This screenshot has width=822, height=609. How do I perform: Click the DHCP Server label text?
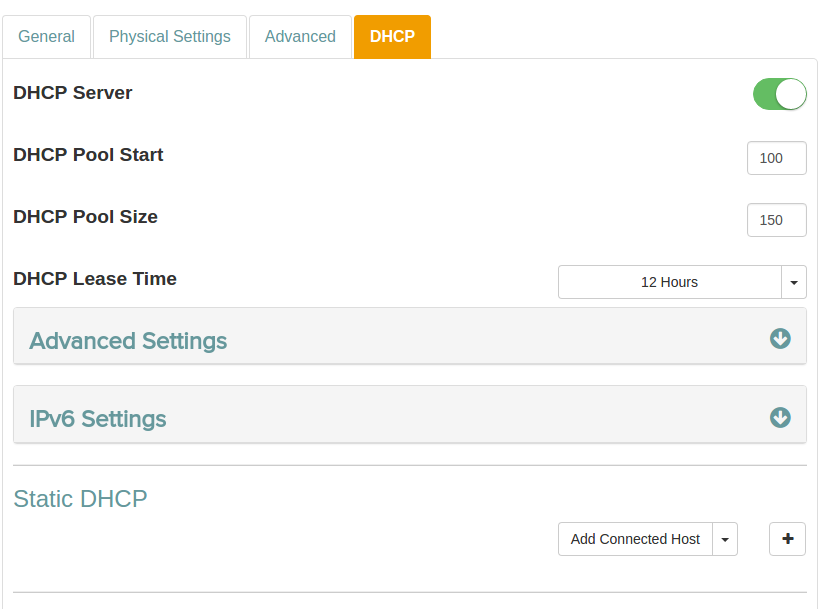pyautogui.click(x=73, y=93)
